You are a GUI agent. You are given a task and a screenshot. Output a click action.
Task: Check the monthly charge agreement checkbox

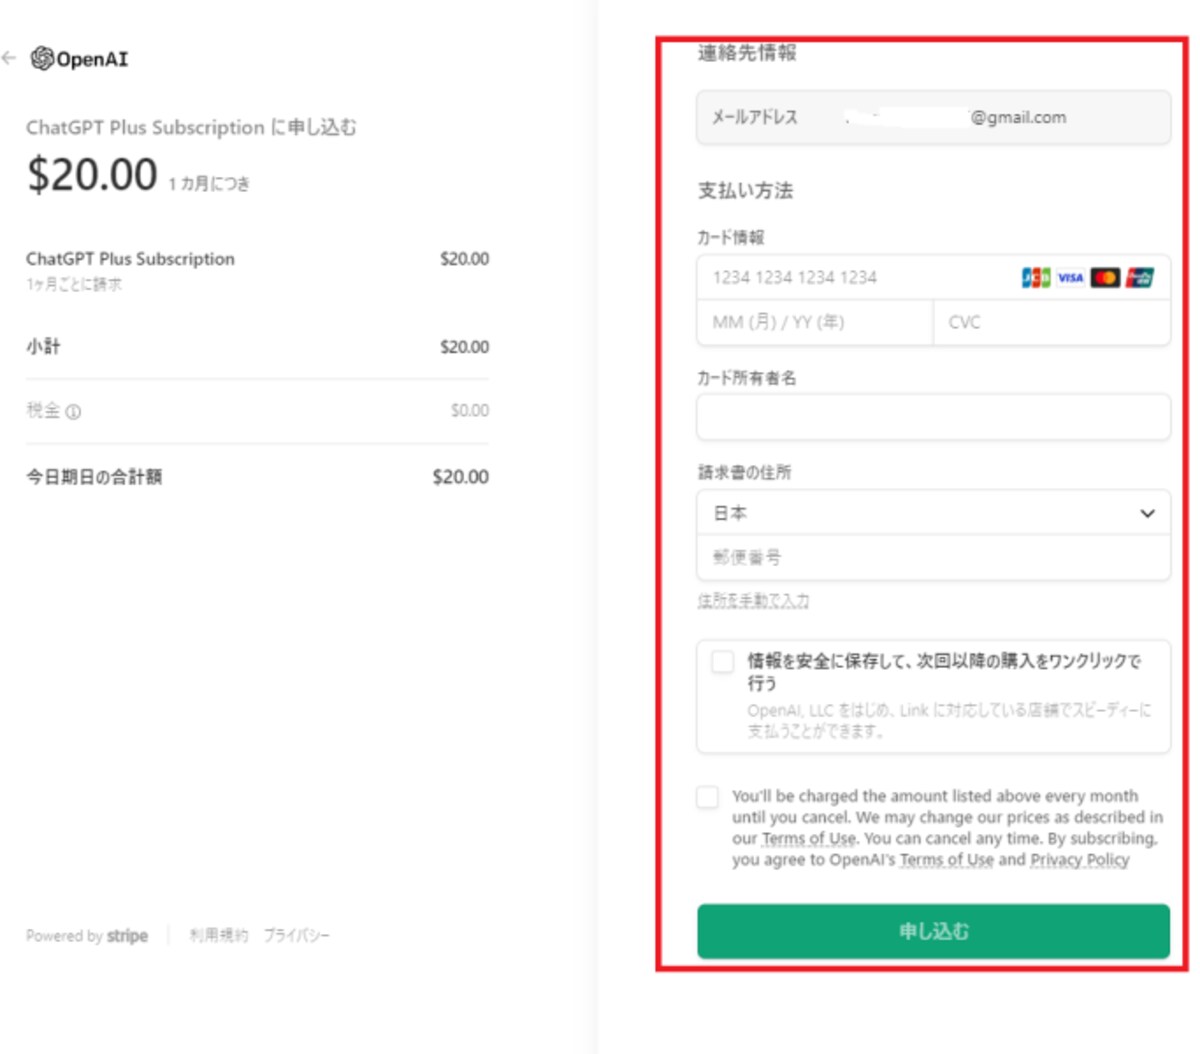coord(707,797)
